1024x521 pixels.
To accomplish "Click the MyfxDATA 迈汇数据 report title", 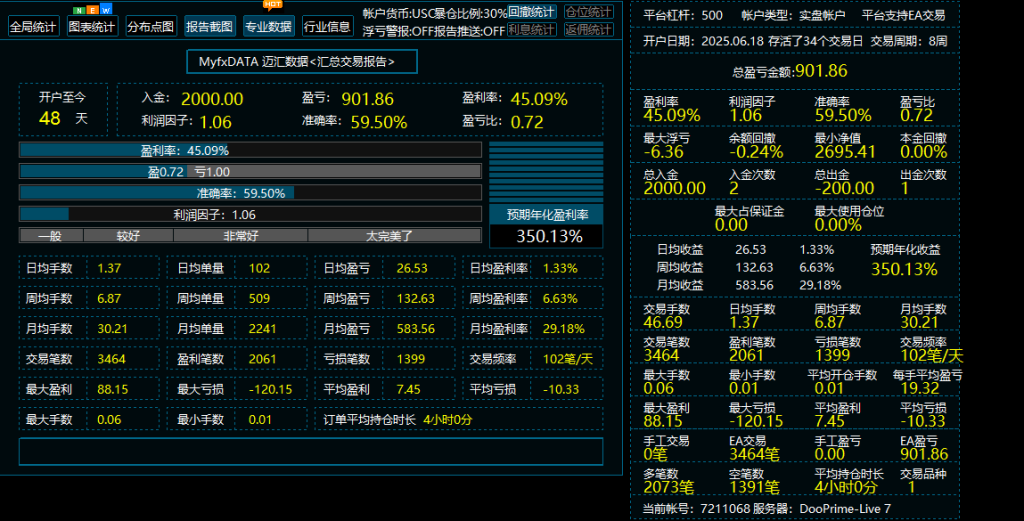I will click(x=302, y=62).
